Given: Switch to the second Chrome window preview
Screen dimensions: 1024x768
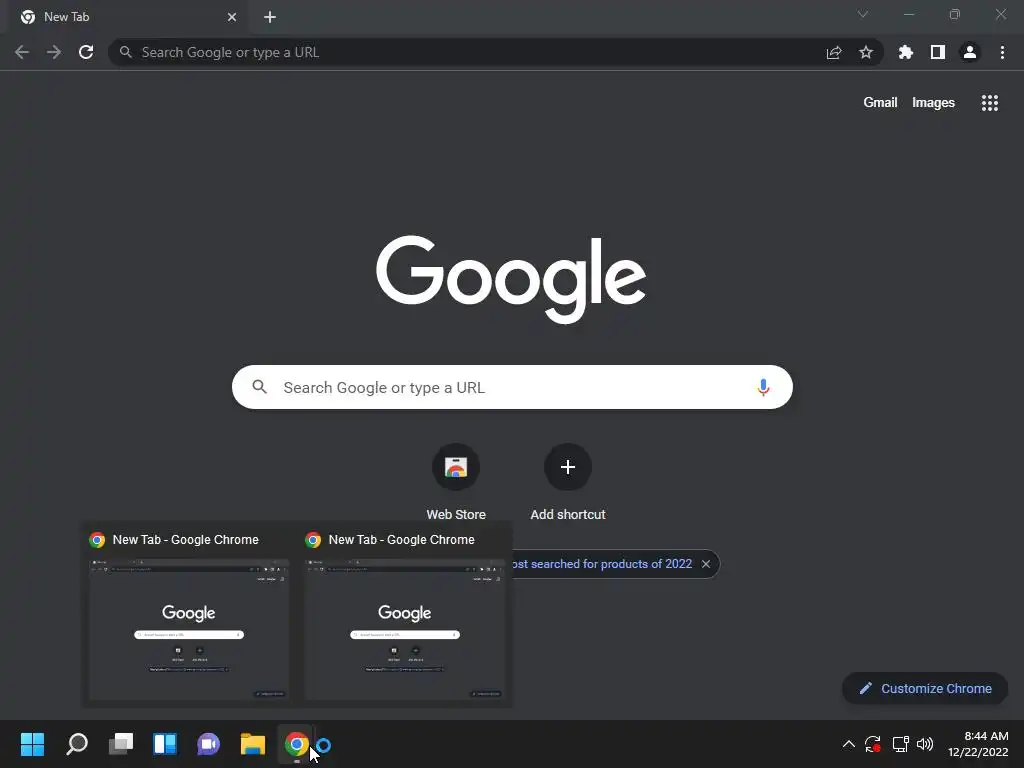Looking at the screenshot, I should [405, 616].
